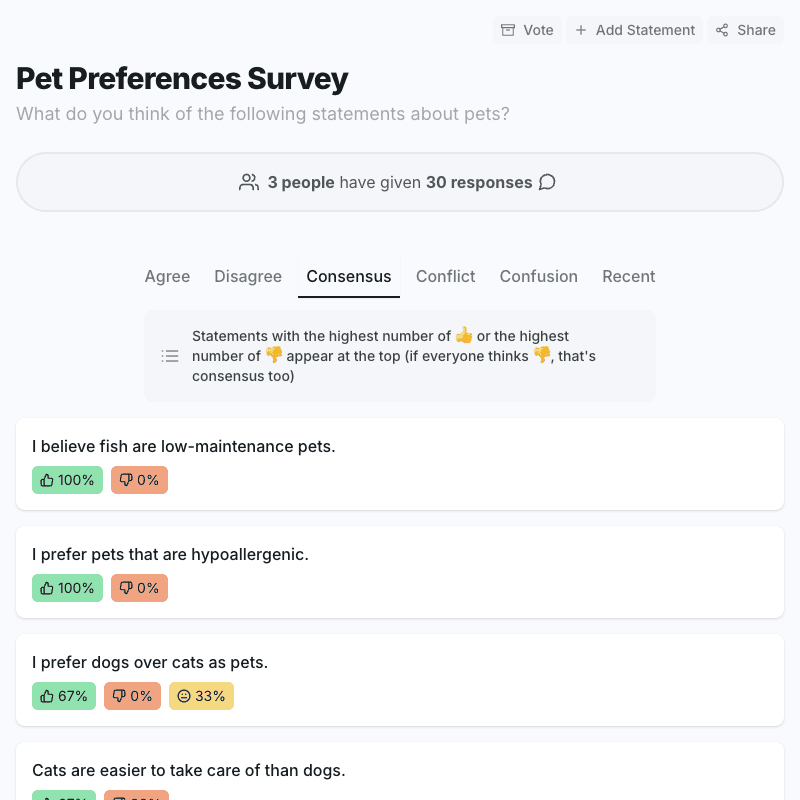800x800 pixels.
Task: Switch to the Agree tab
Action: 167,276
